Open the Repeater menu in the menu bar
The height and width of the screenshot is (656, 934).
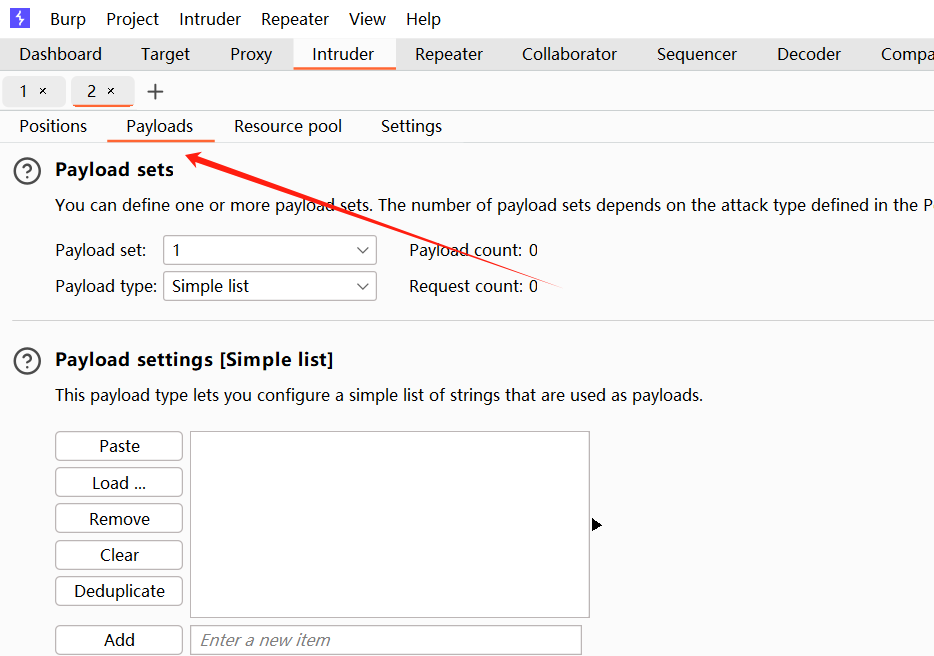pos(295,19)
